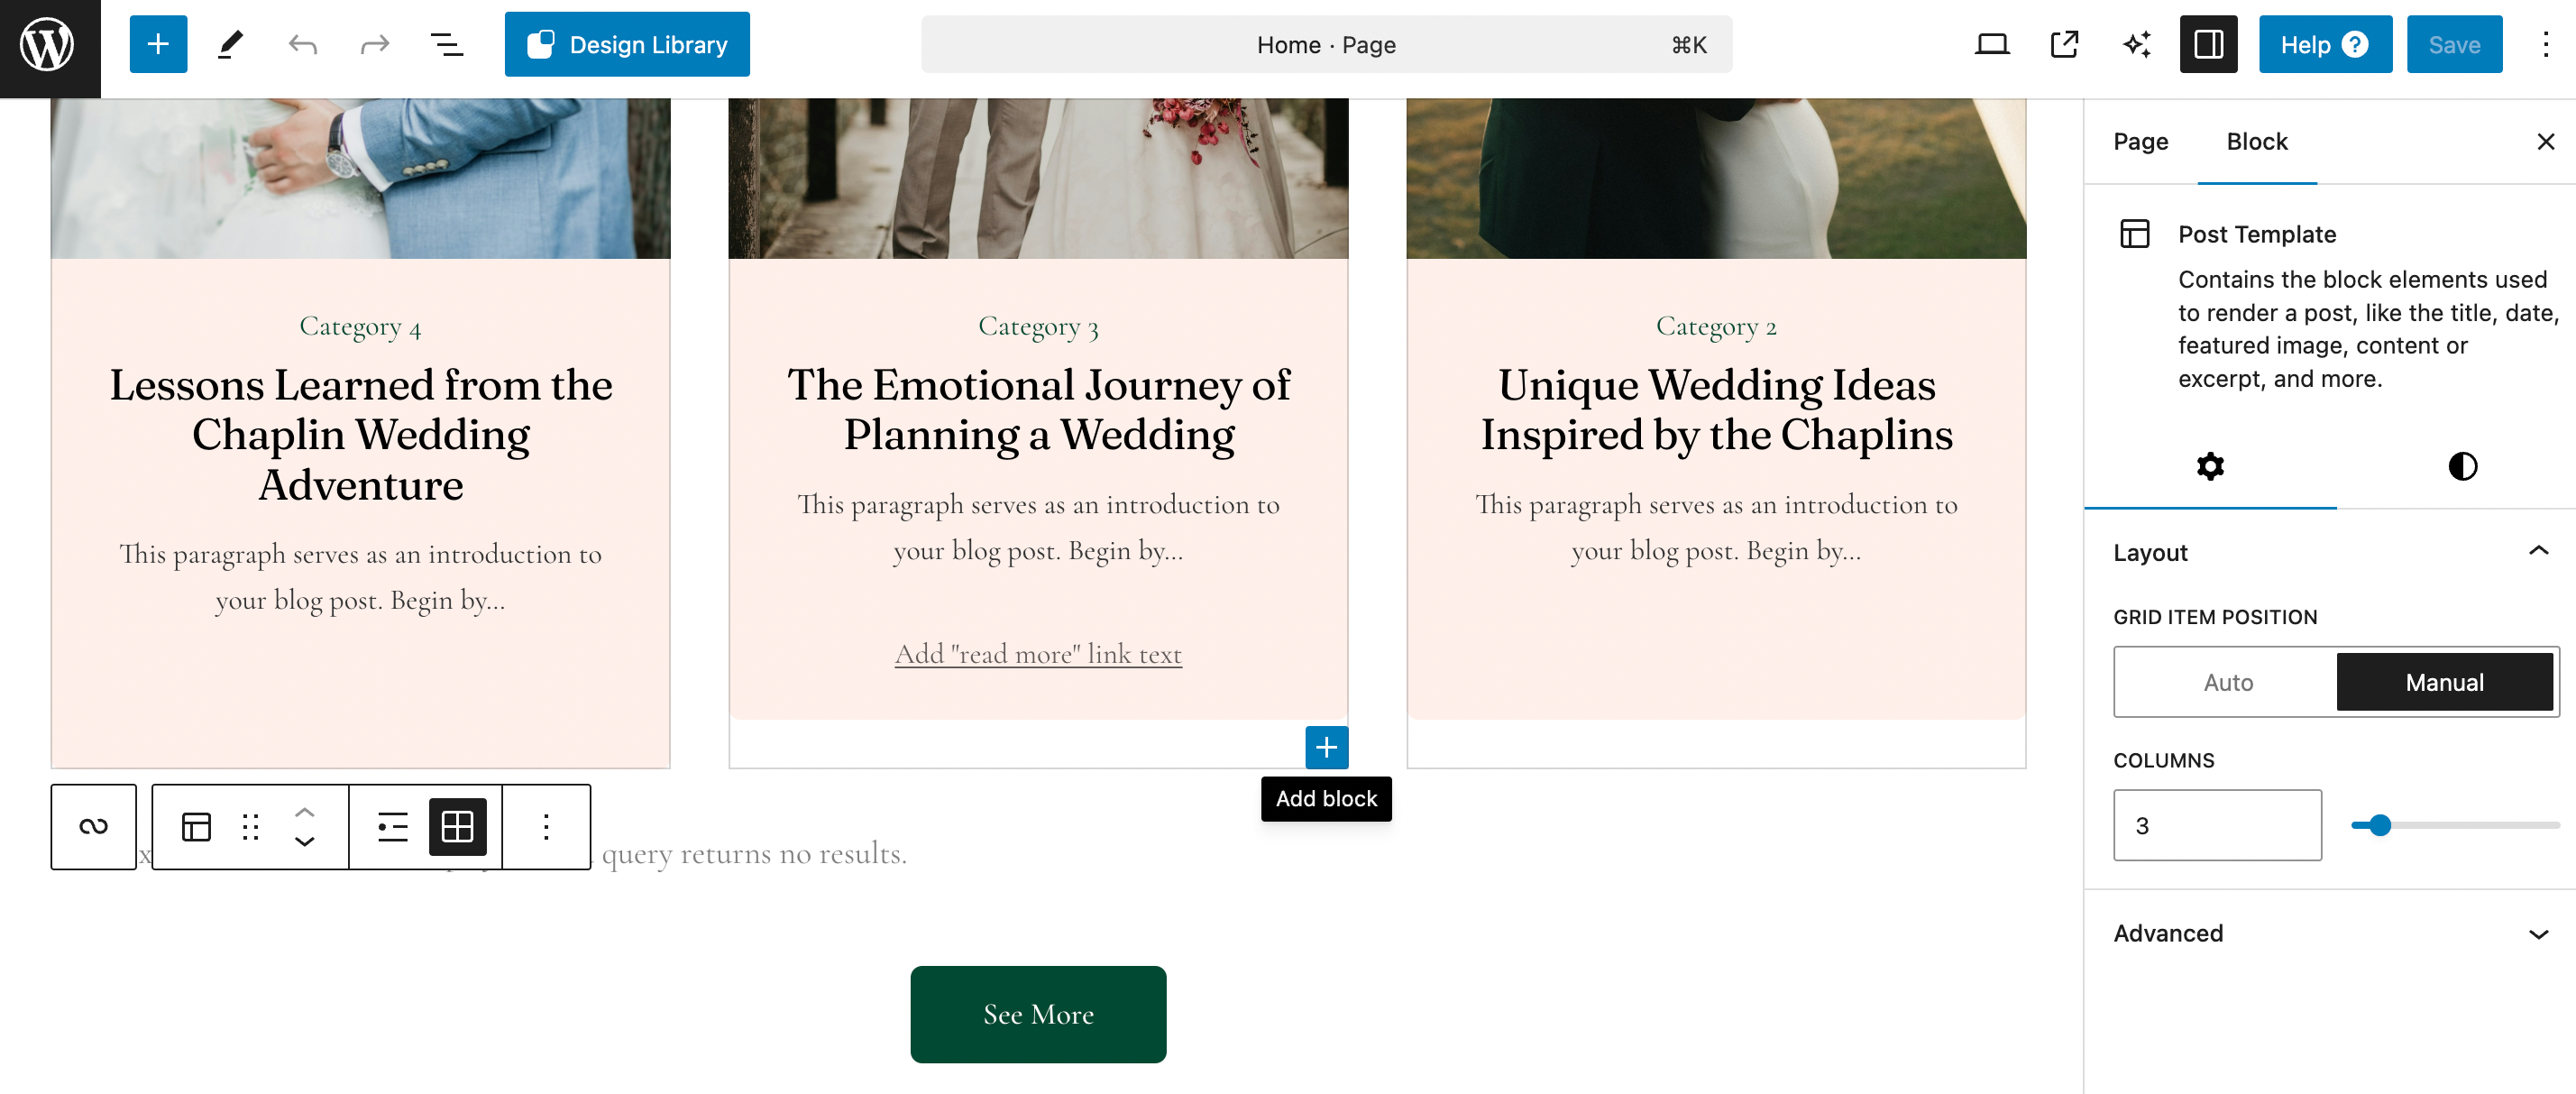Click the excerpt under Category 2 post
Screen dimensions: 2576x1094
point(1716,527)
